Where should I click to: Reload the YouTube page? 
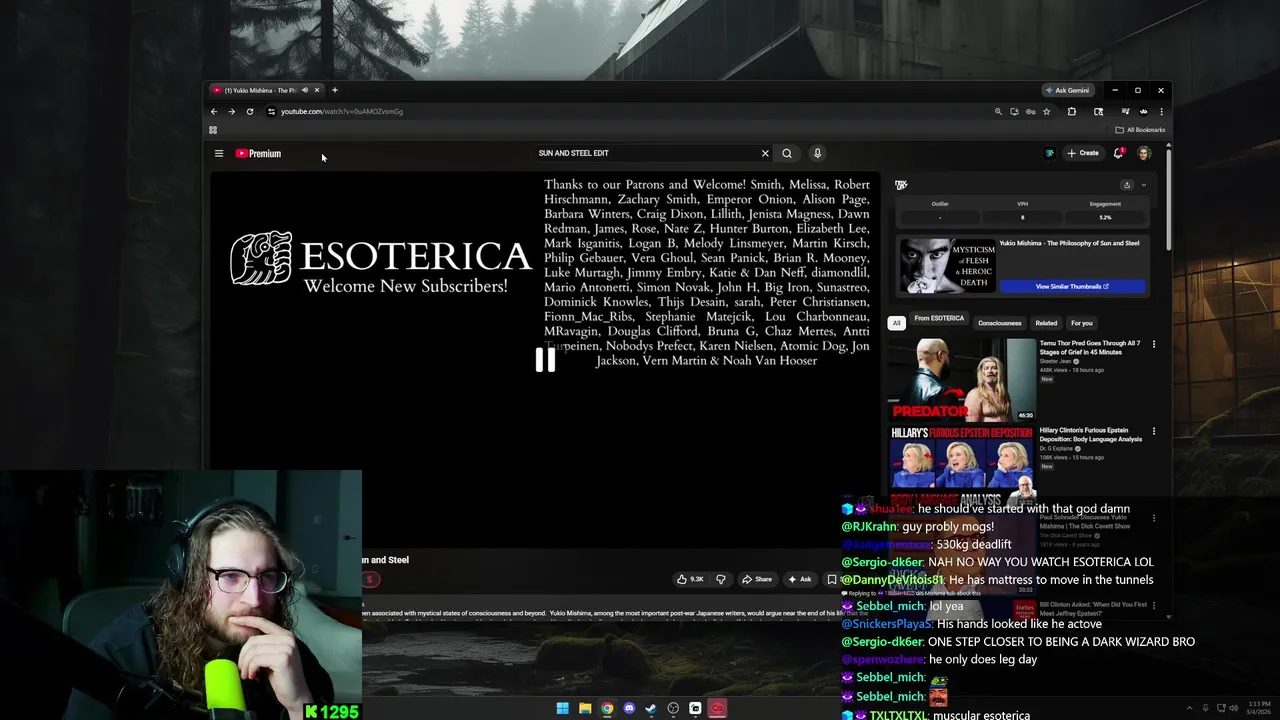point(250,111)
